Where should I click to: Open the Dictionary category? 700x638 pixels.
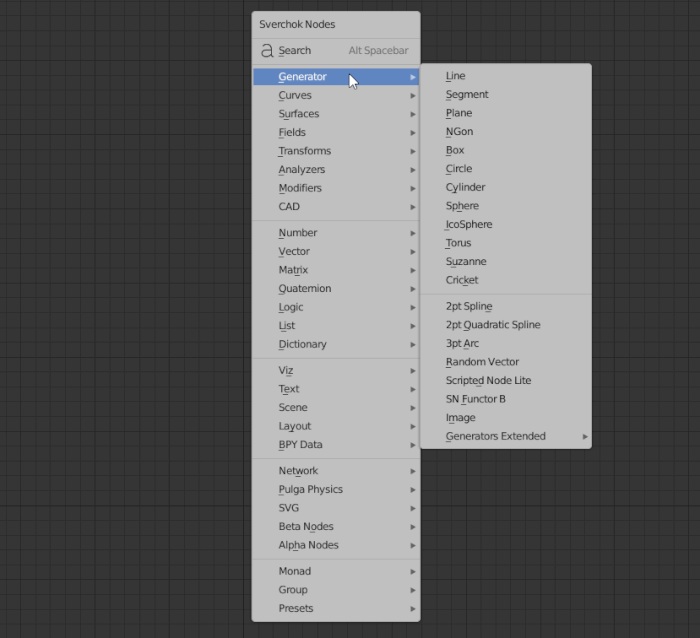(x=336, y=344)
